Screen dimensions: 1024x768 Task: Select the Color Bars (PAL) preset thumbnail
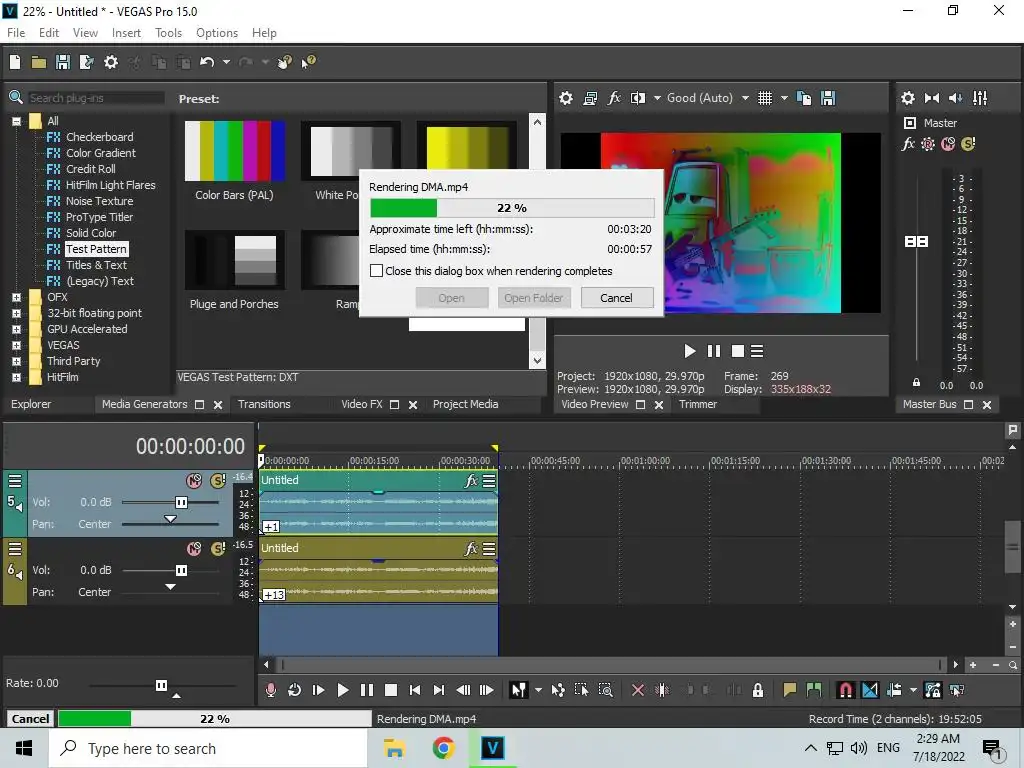click(235, 152)
